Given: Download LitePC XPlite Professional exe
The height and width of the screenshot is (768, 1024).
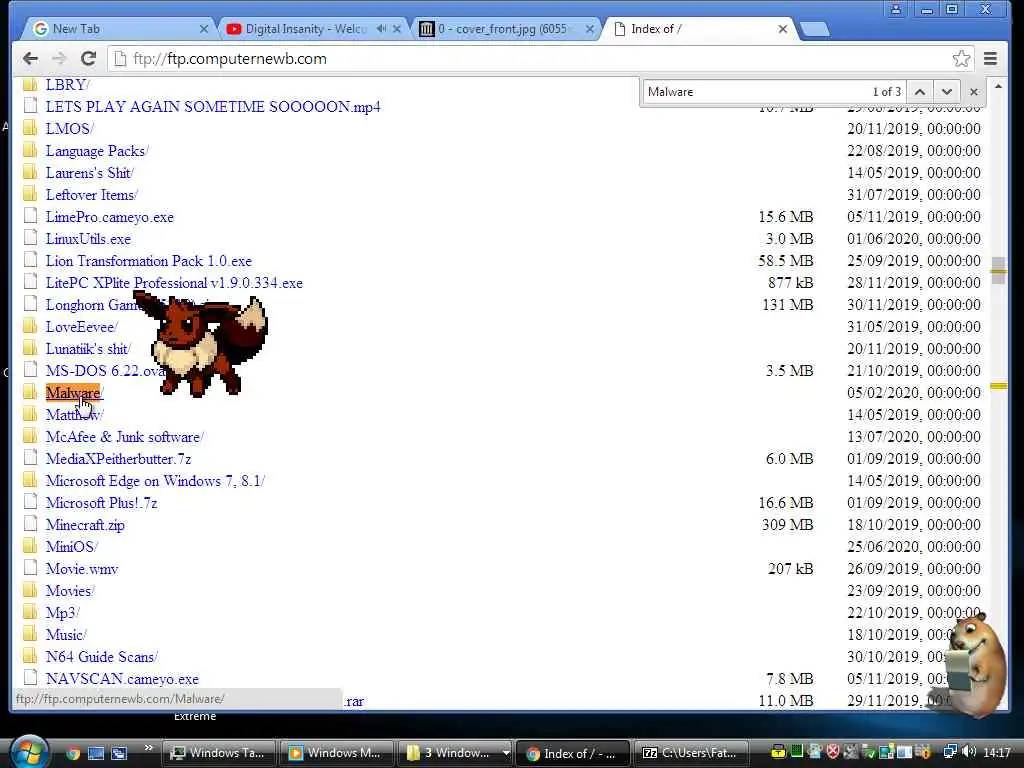Looking at the screenshot, I should 174,283.
